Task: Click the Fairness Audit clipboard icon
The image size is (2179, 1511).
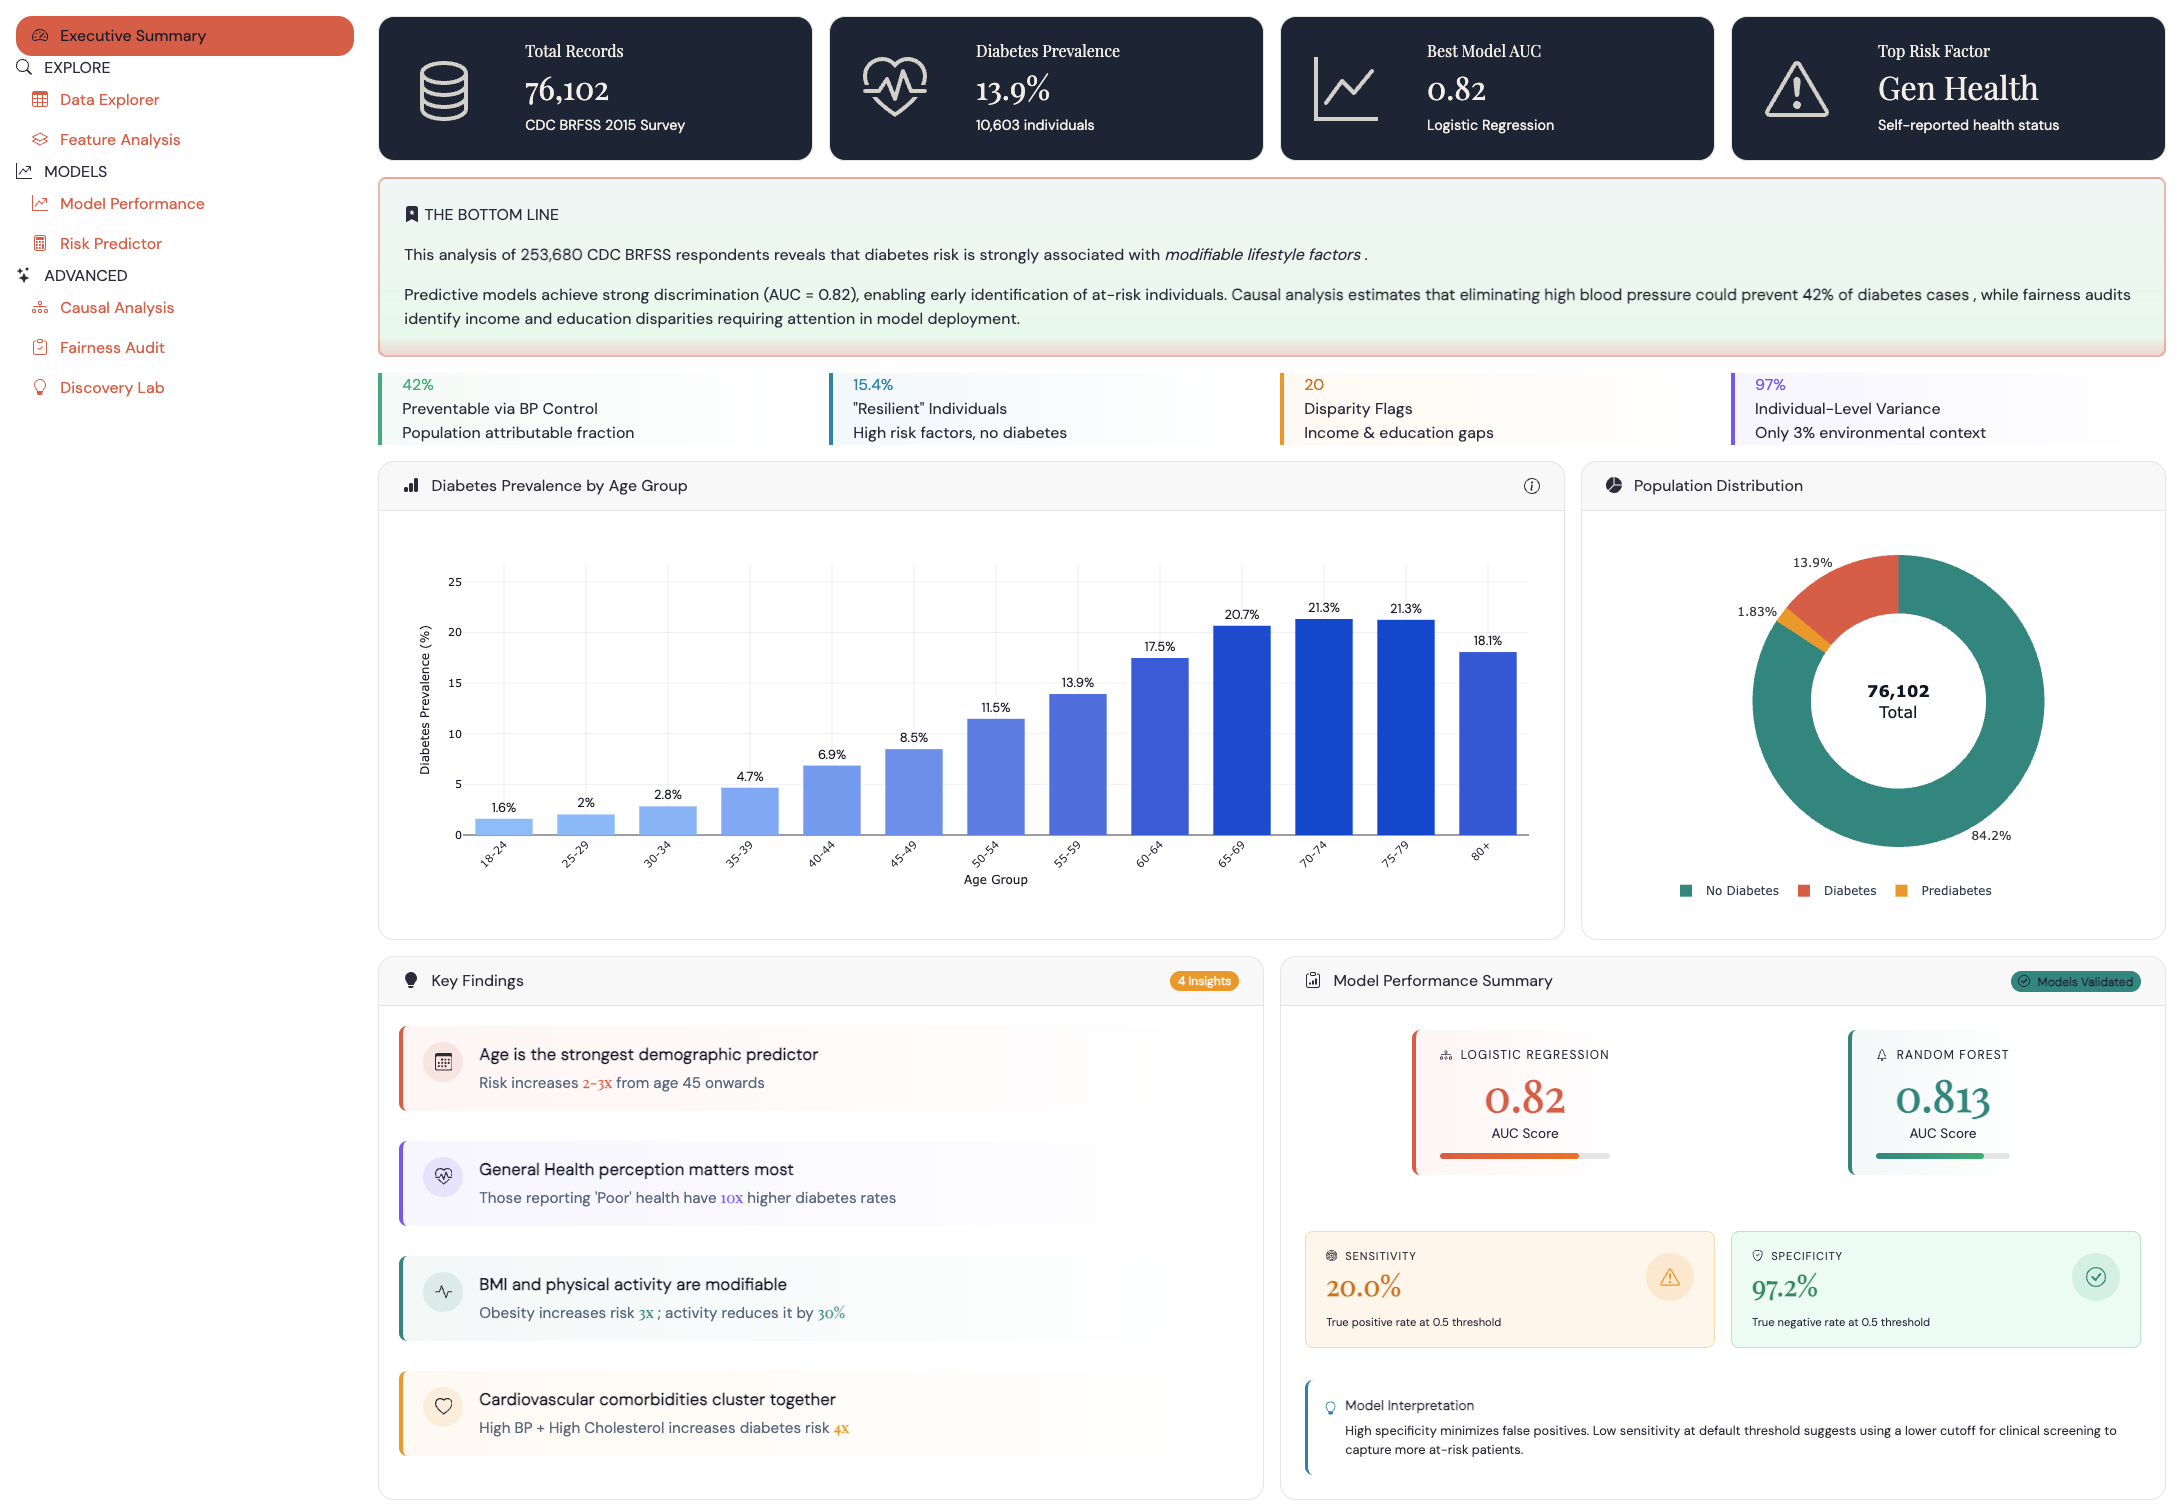Action: tap(39, 347)
